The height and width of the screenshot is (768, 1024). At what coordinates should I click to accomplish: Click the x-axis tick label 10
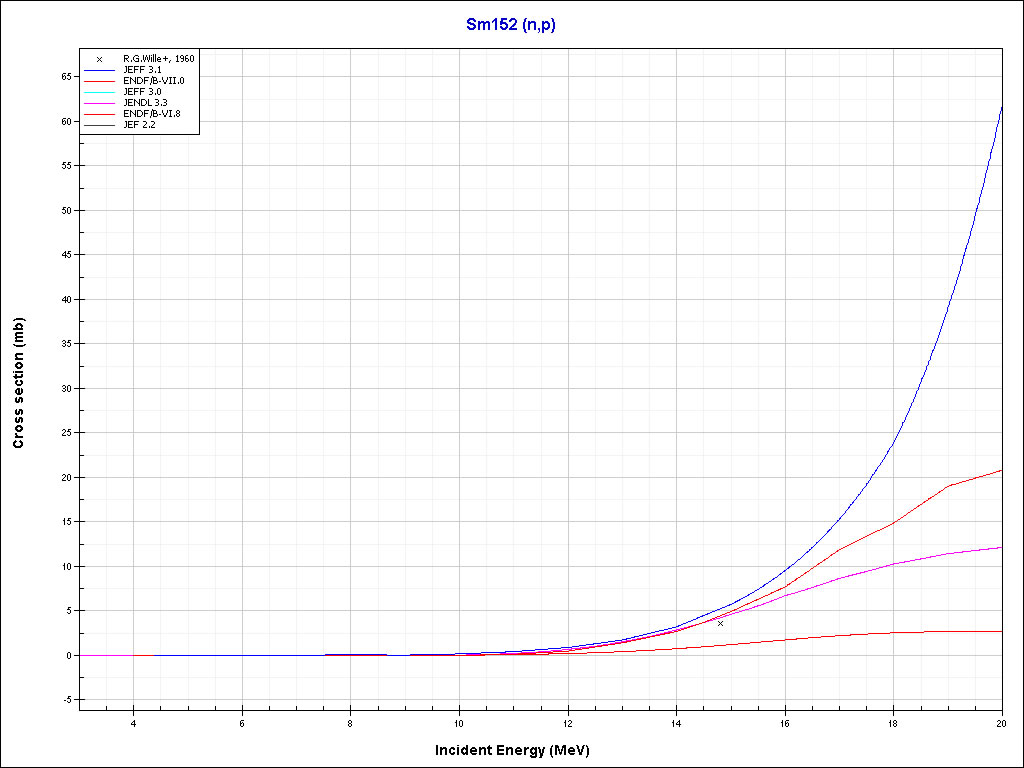459,723
